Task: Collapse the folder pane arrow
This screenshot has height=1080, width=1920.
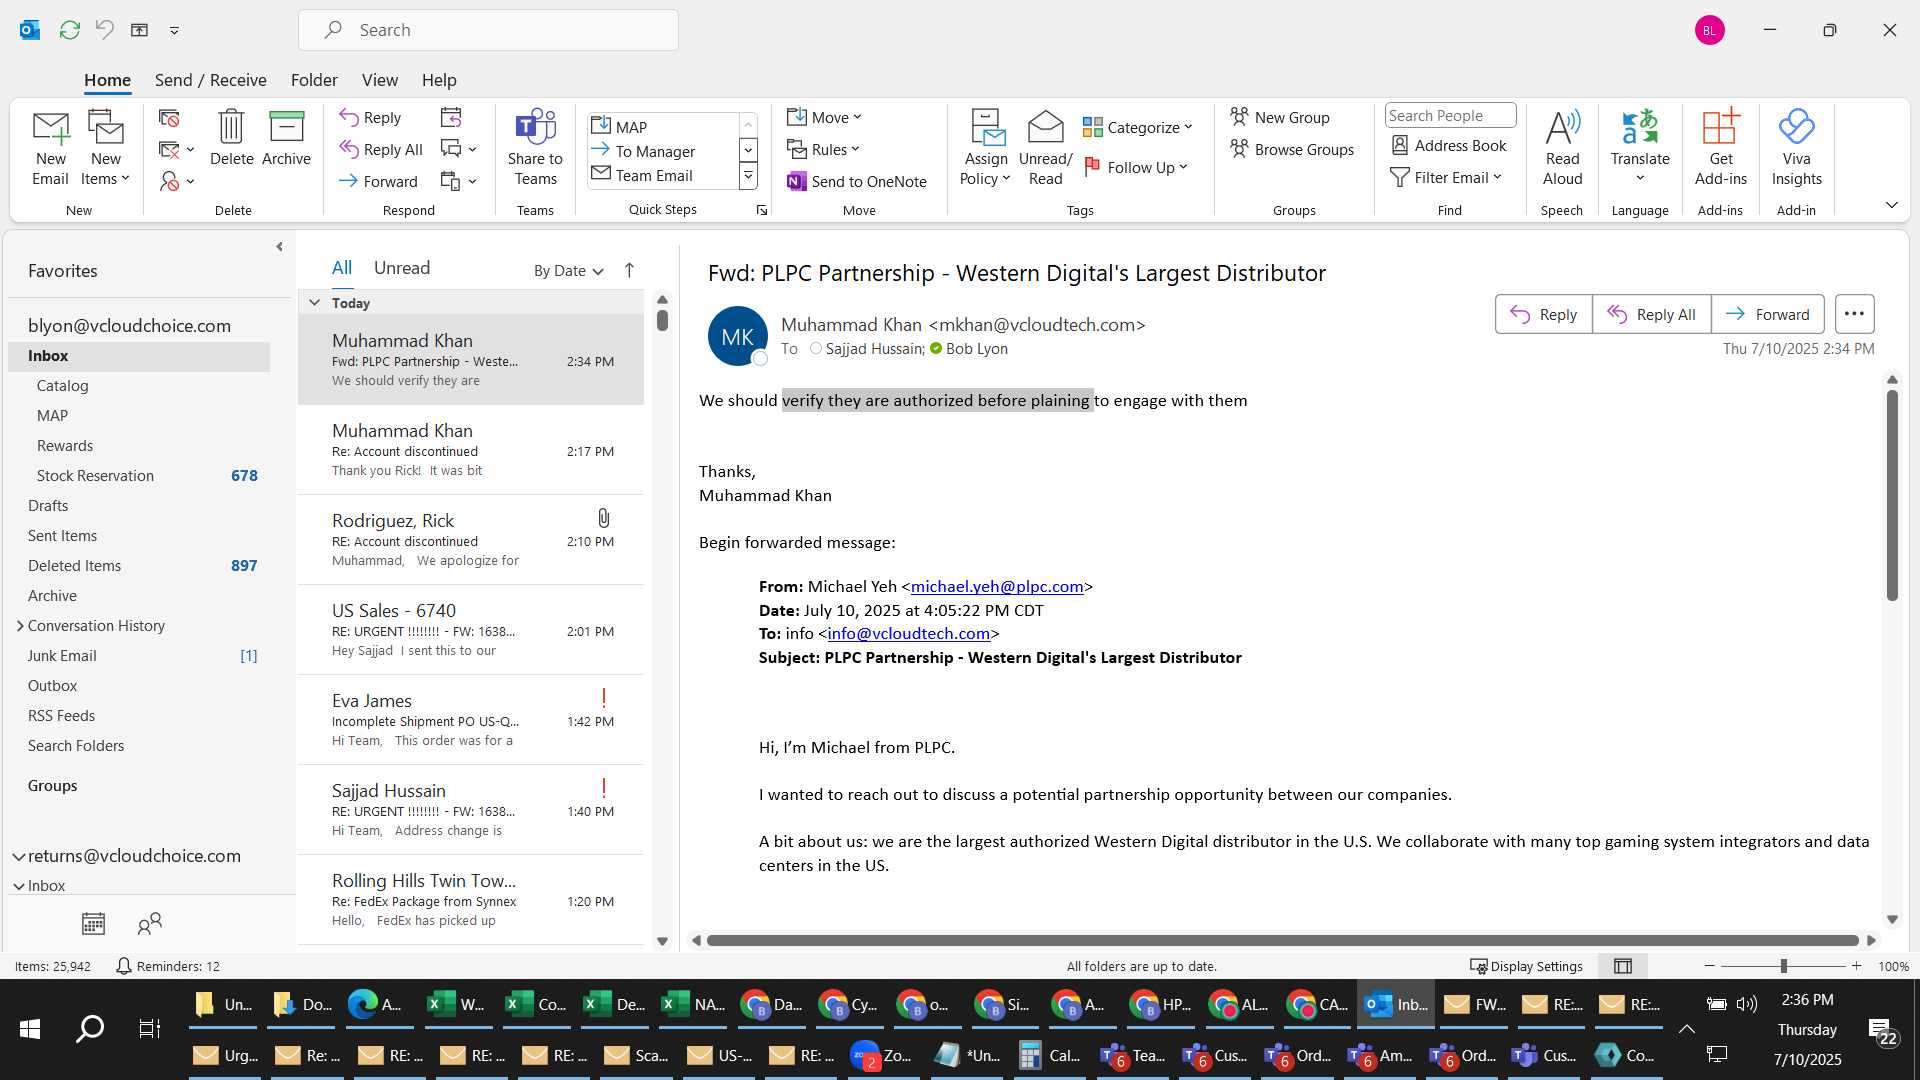Action: [x=279, y=246]
